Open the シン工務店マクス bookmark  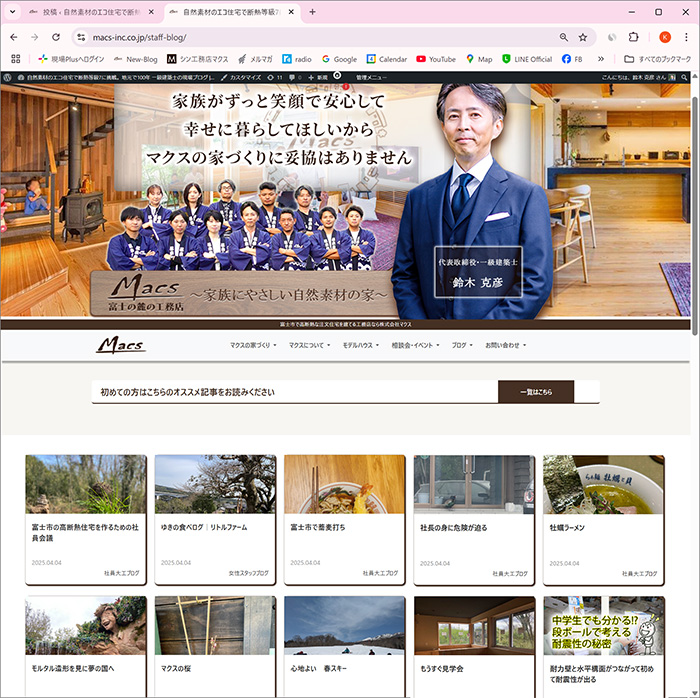pyautogui.click(x=198, y=59)
